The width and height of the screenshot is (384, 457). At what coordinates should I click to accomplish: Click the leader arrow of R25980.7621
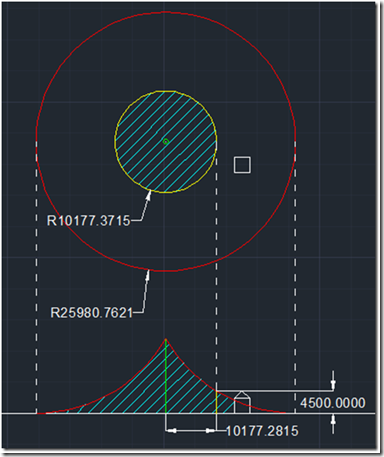click(148, 275)
